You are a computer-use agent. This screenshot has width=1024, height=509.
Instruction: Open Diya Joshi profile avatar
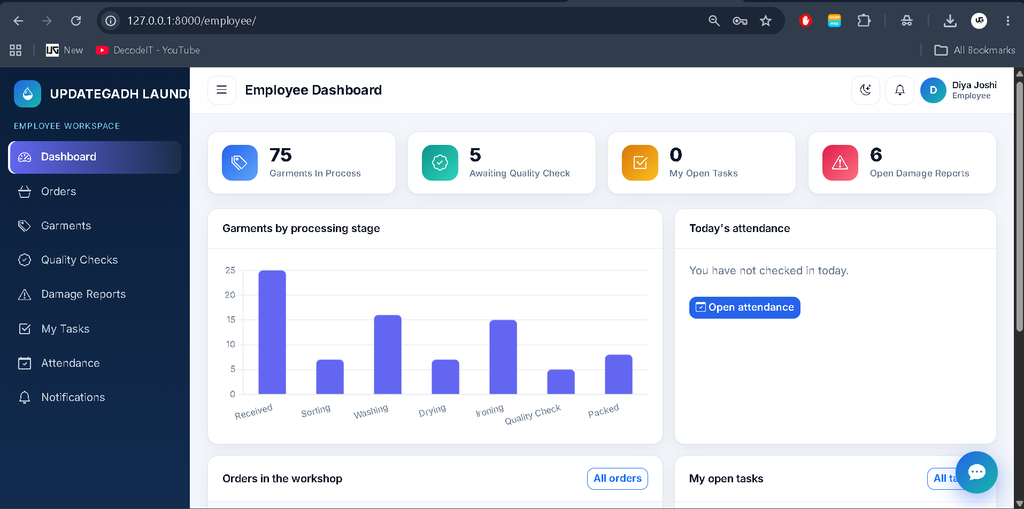(x=933, y=90)
